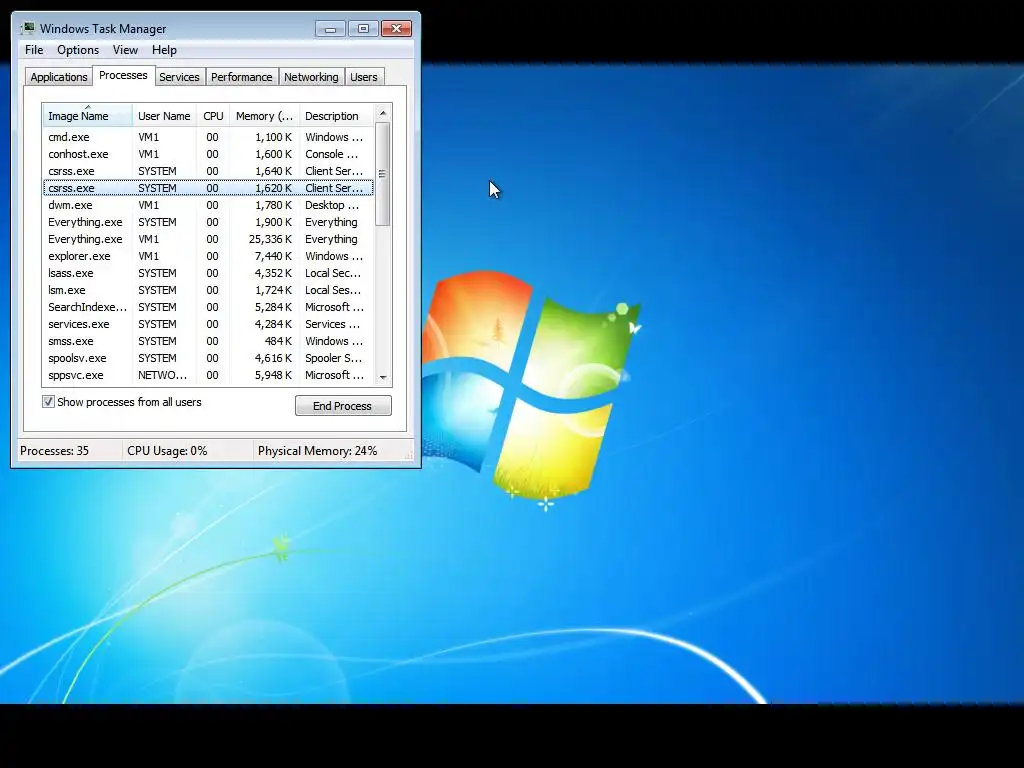Toggle Show processes from all users
This screenshot has width=1024, height=768.
point(48,402)
